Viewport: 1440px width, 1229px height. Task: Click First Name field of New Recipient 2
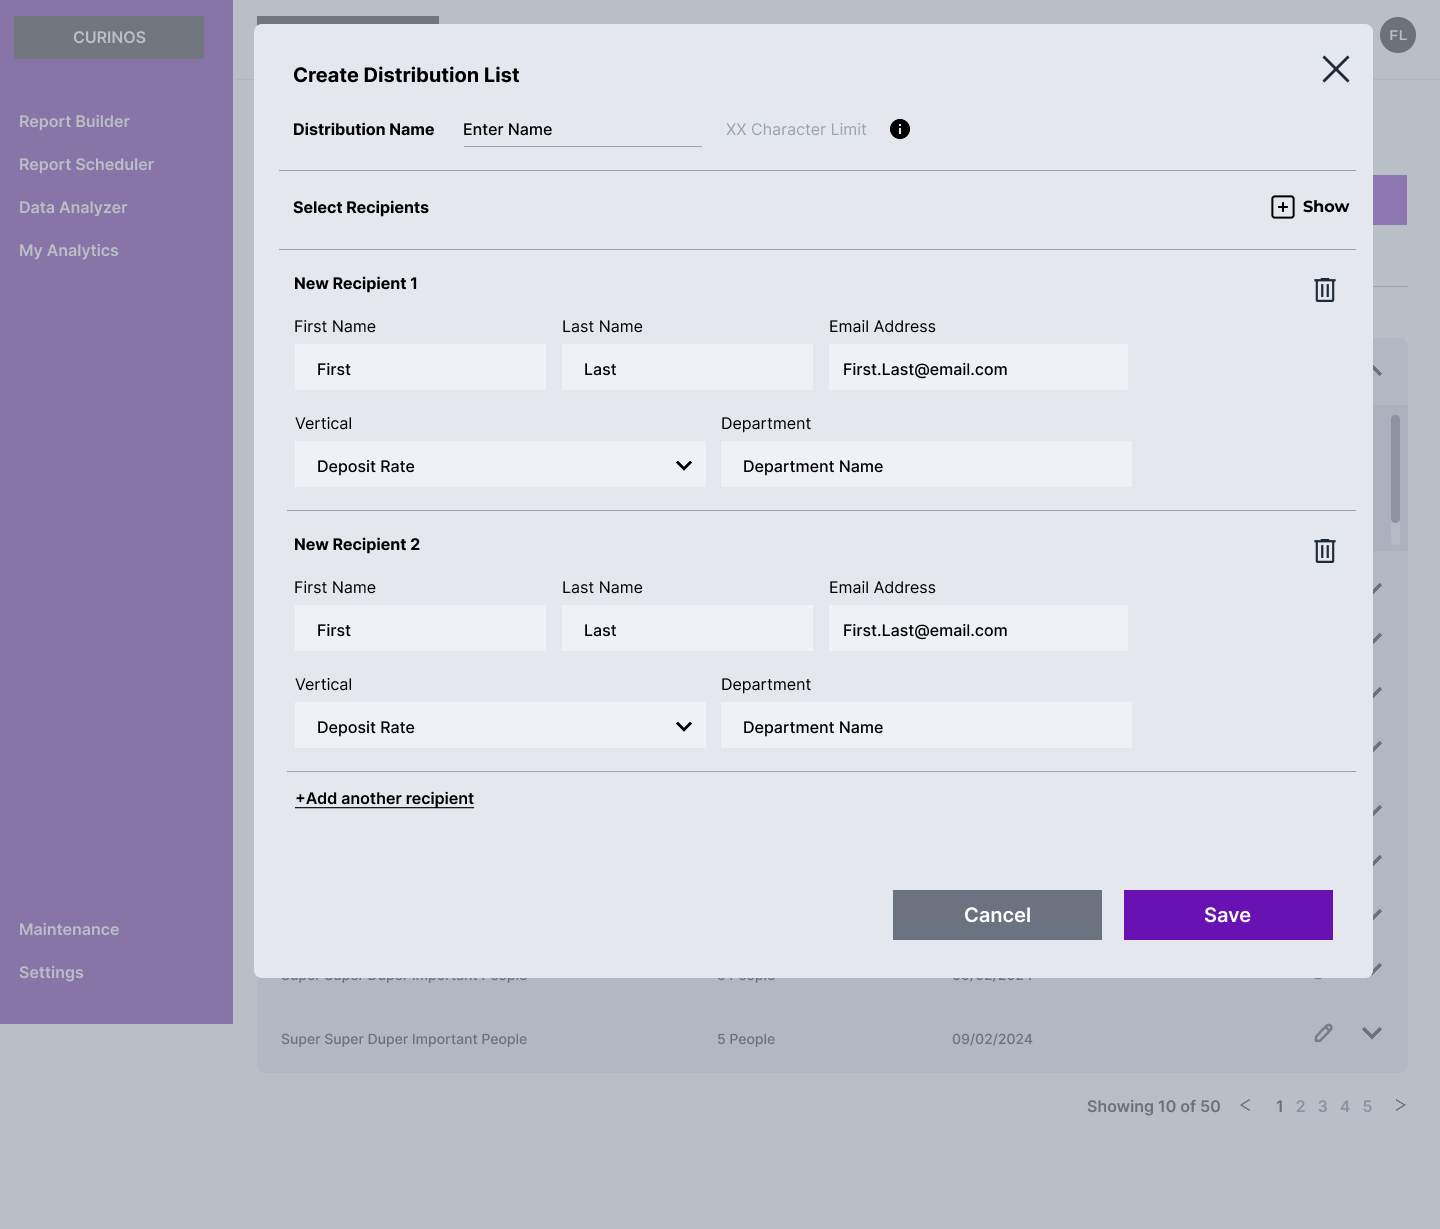click(x=420, y=628)
